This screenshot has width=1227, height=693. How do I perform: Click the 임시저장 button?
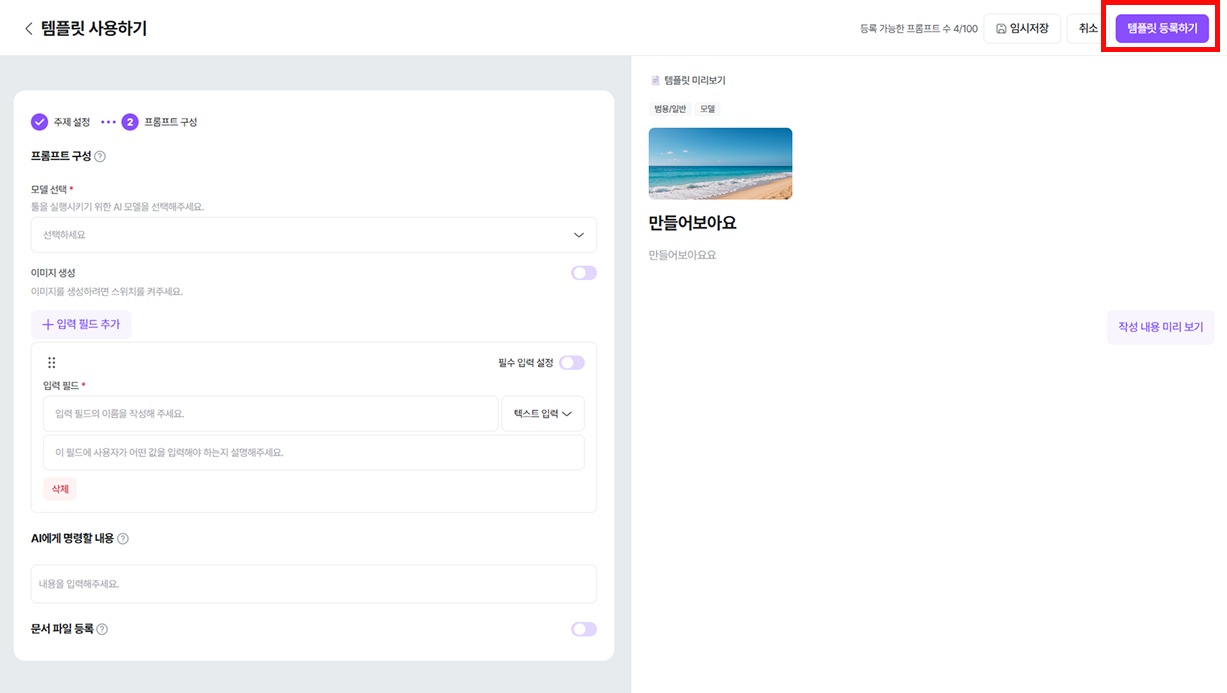click(x=1022, y=29)
